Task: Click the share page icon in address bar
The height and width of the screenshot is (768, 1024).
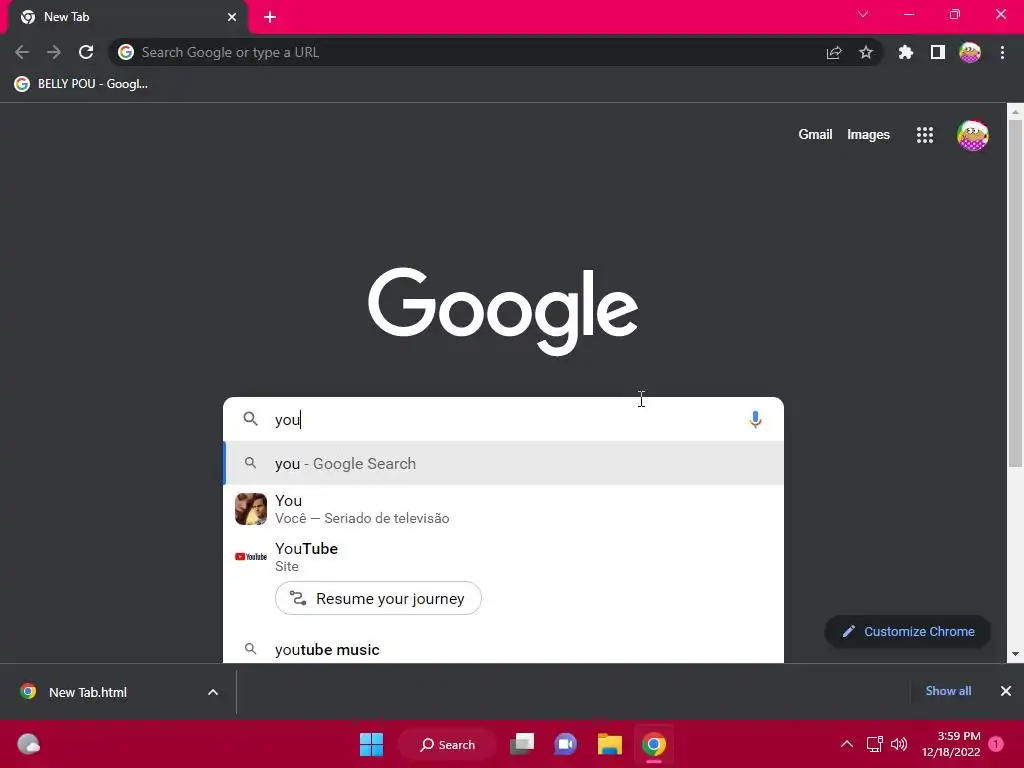Action: pyautogui.click(x=834, y=53)
